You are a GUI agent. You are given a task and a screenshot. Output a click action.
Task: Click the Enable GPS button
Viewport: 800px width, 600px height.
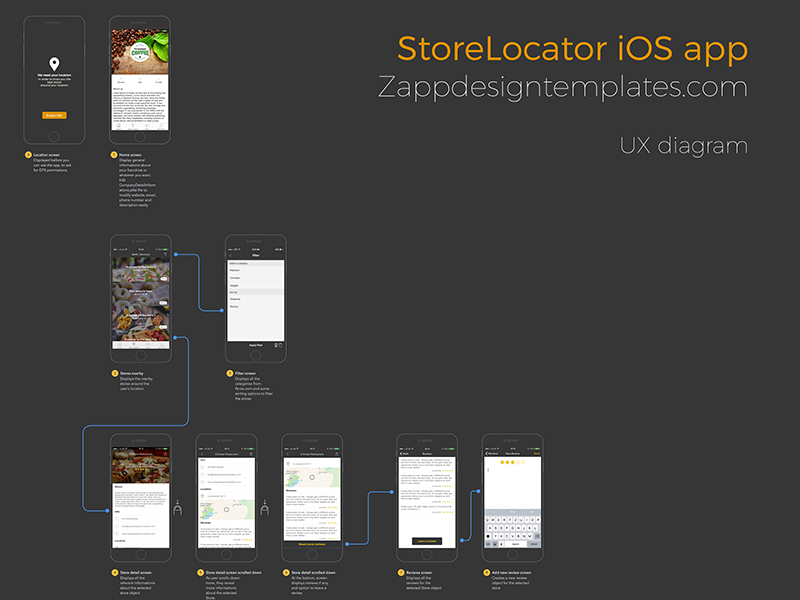coord(55,114)
